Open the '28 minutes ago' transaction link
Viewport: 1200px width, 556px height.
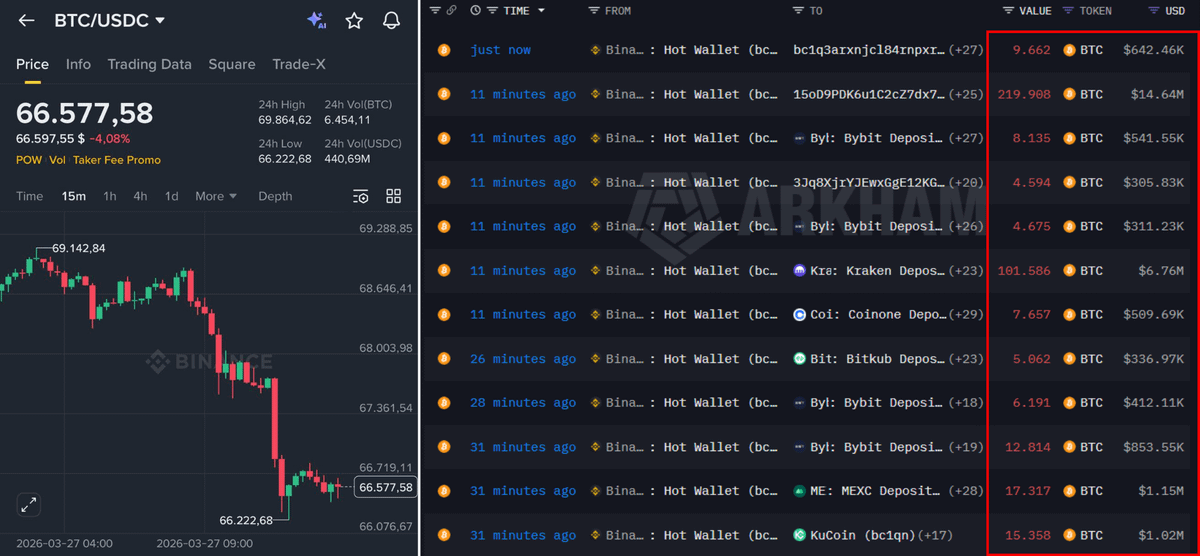(523, 403)
